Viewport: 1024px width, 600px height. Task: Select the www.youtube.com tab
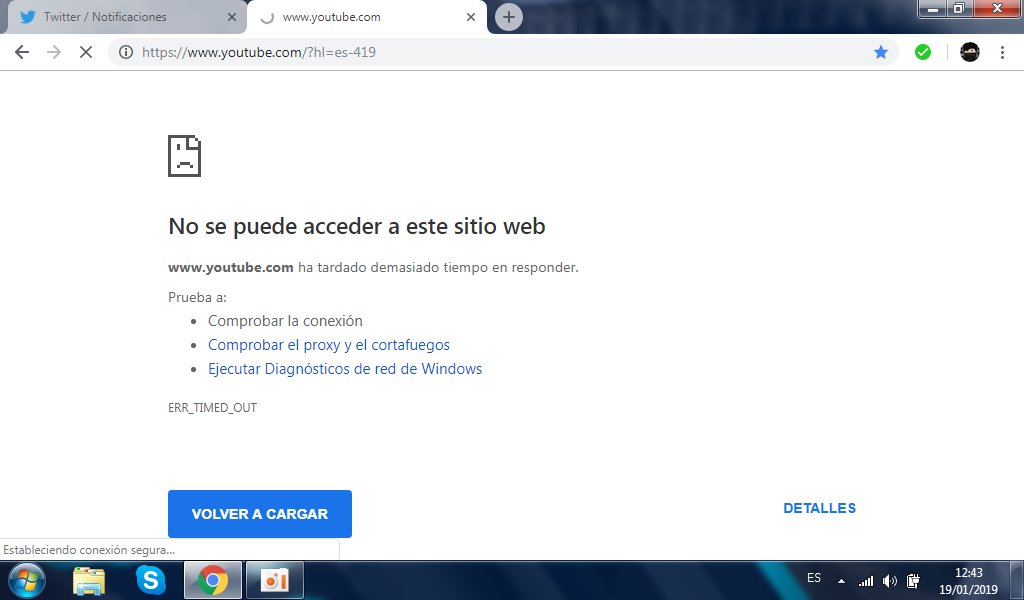366,17
